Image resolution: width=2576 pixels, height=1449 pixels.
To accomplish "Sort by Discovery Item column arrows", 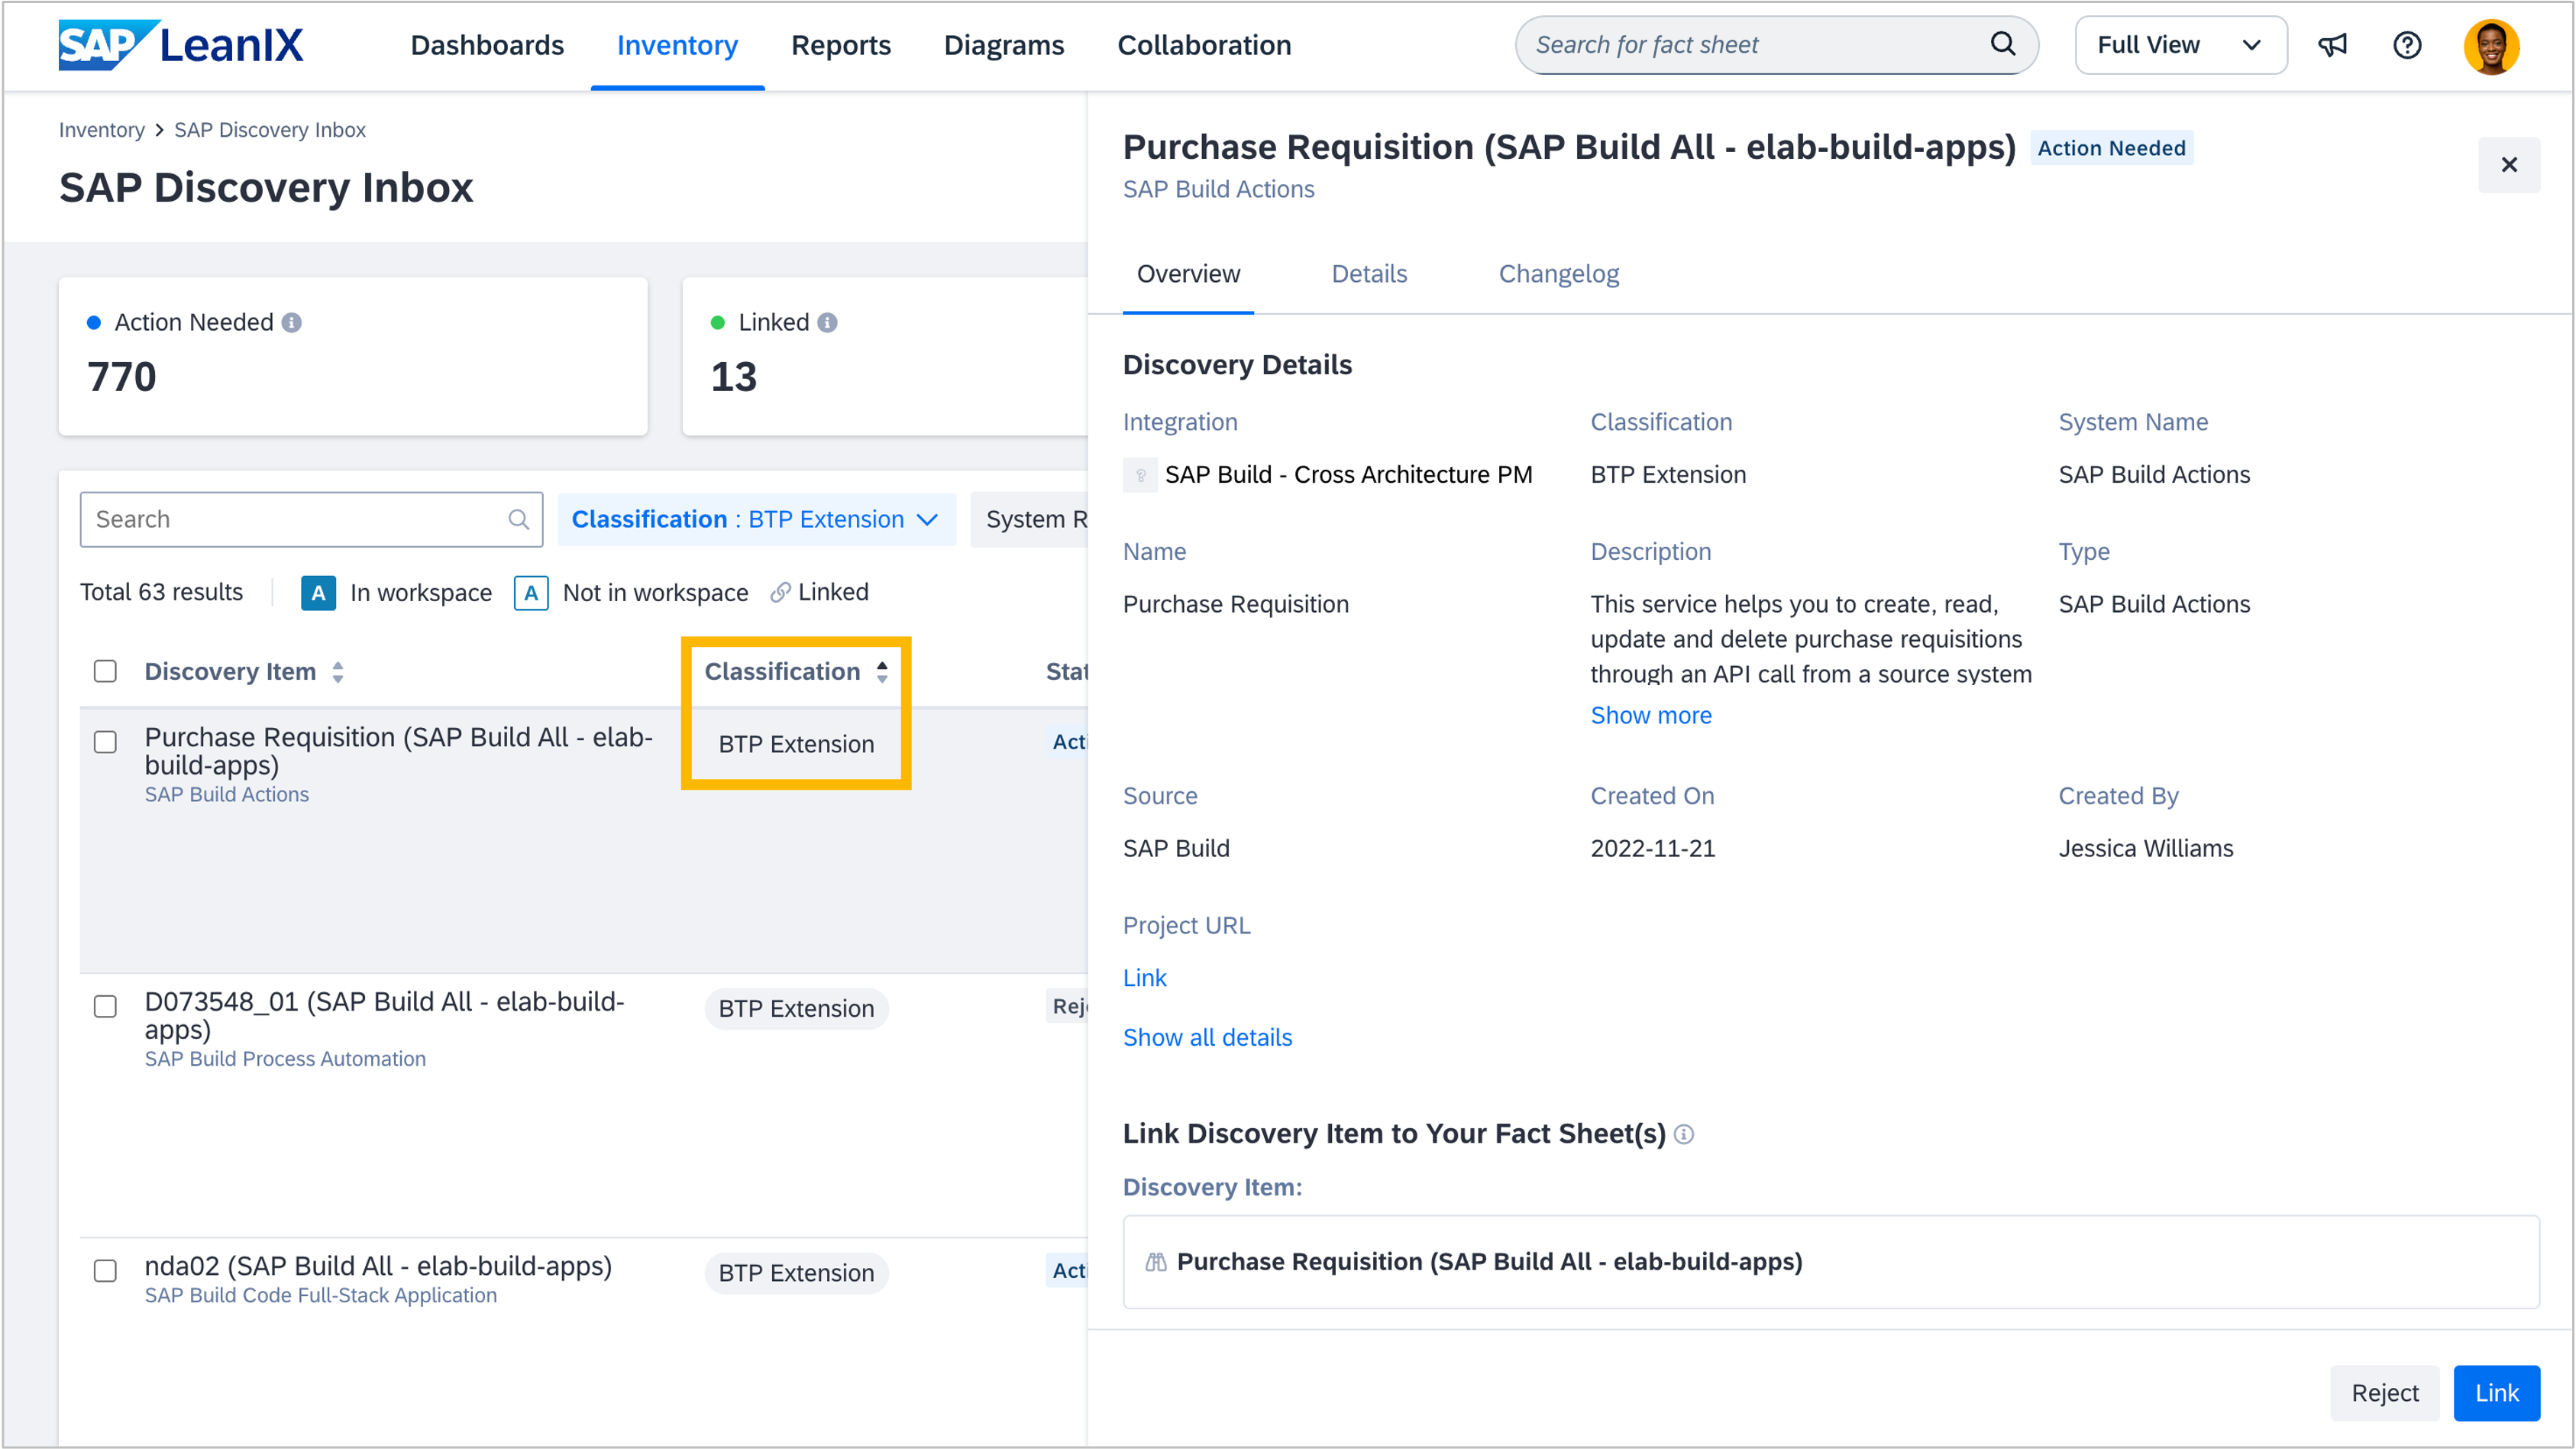I will point(338,672).
